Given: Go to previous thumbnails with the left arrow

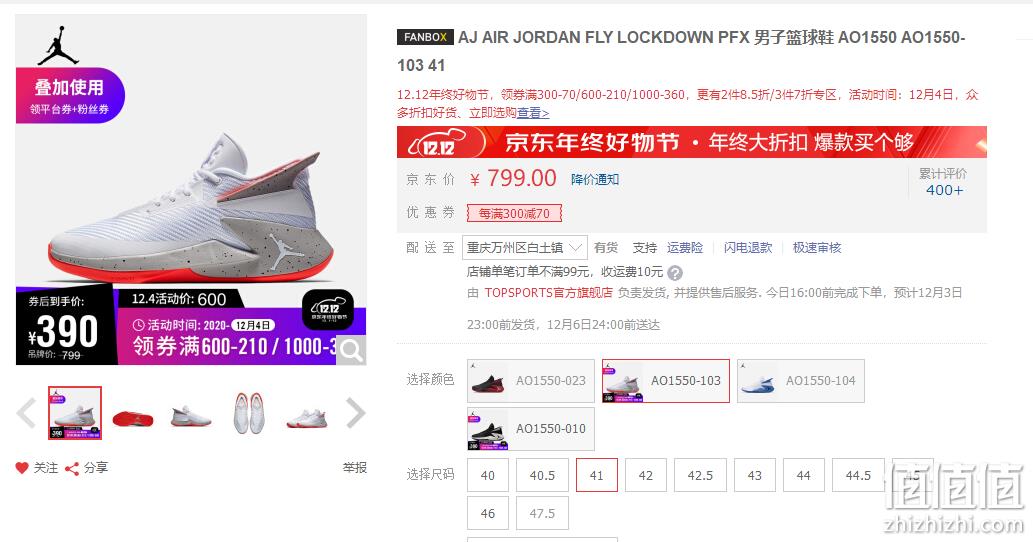Looking at the screenshot, I should pos(27,414).
